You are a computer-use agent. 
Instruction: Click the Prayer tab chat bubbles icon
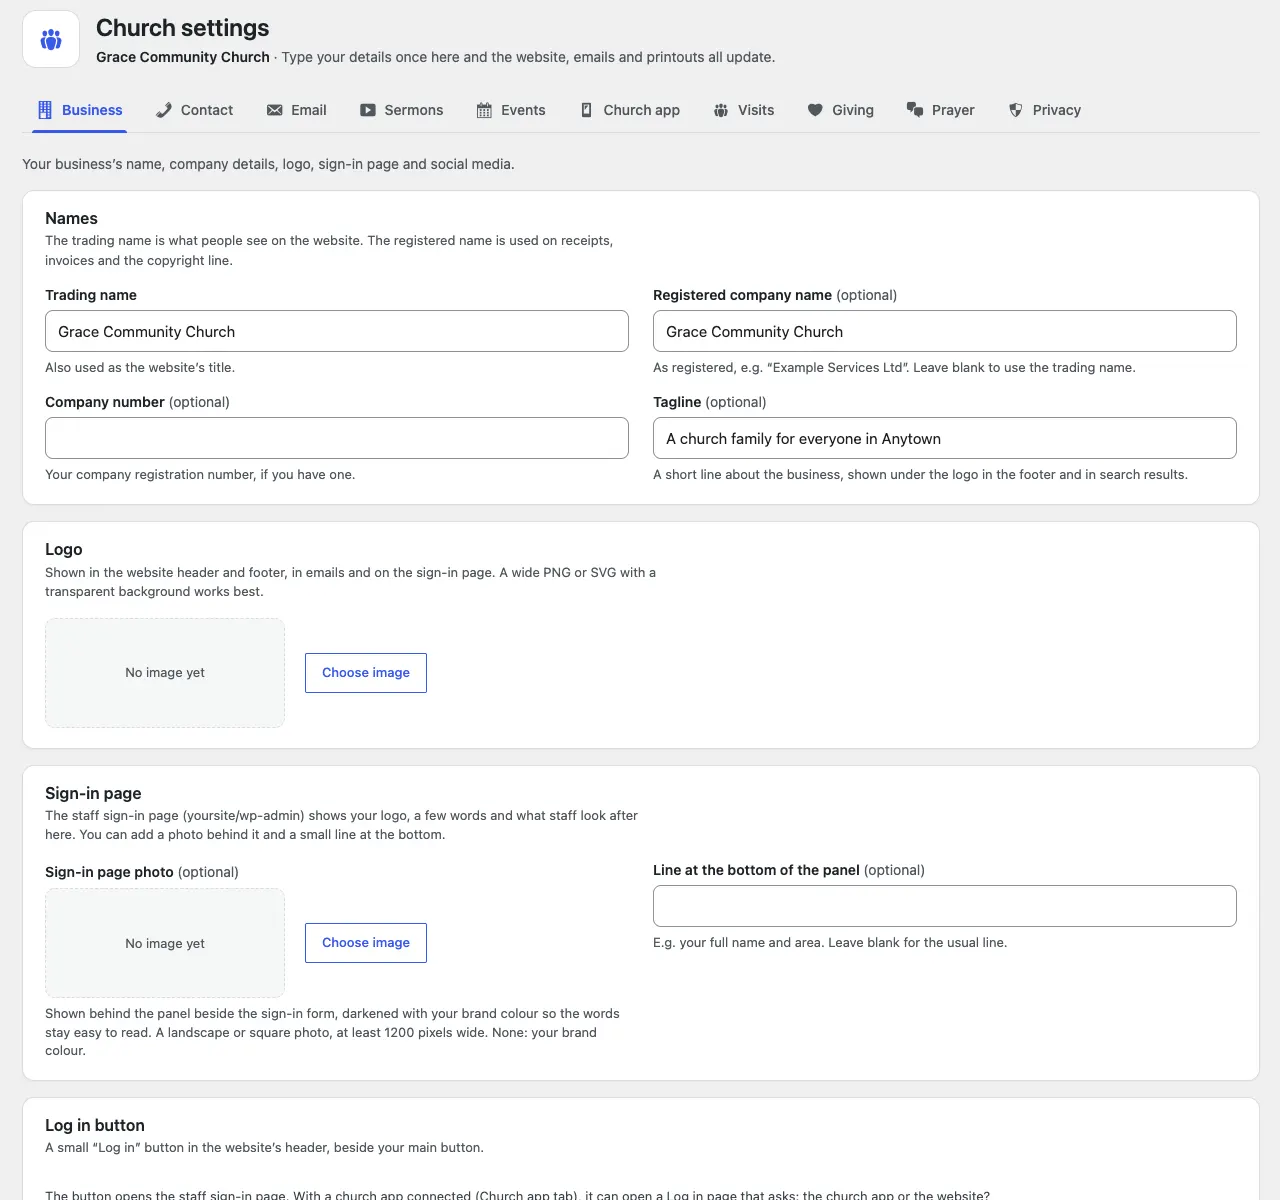coord(914,110)
